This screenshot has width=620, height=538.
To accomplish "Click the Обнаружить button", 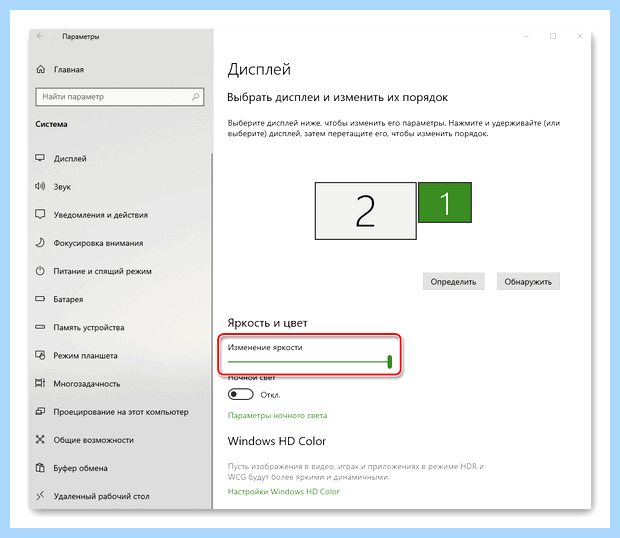I will pyautogui.click(x=528, y=281).
